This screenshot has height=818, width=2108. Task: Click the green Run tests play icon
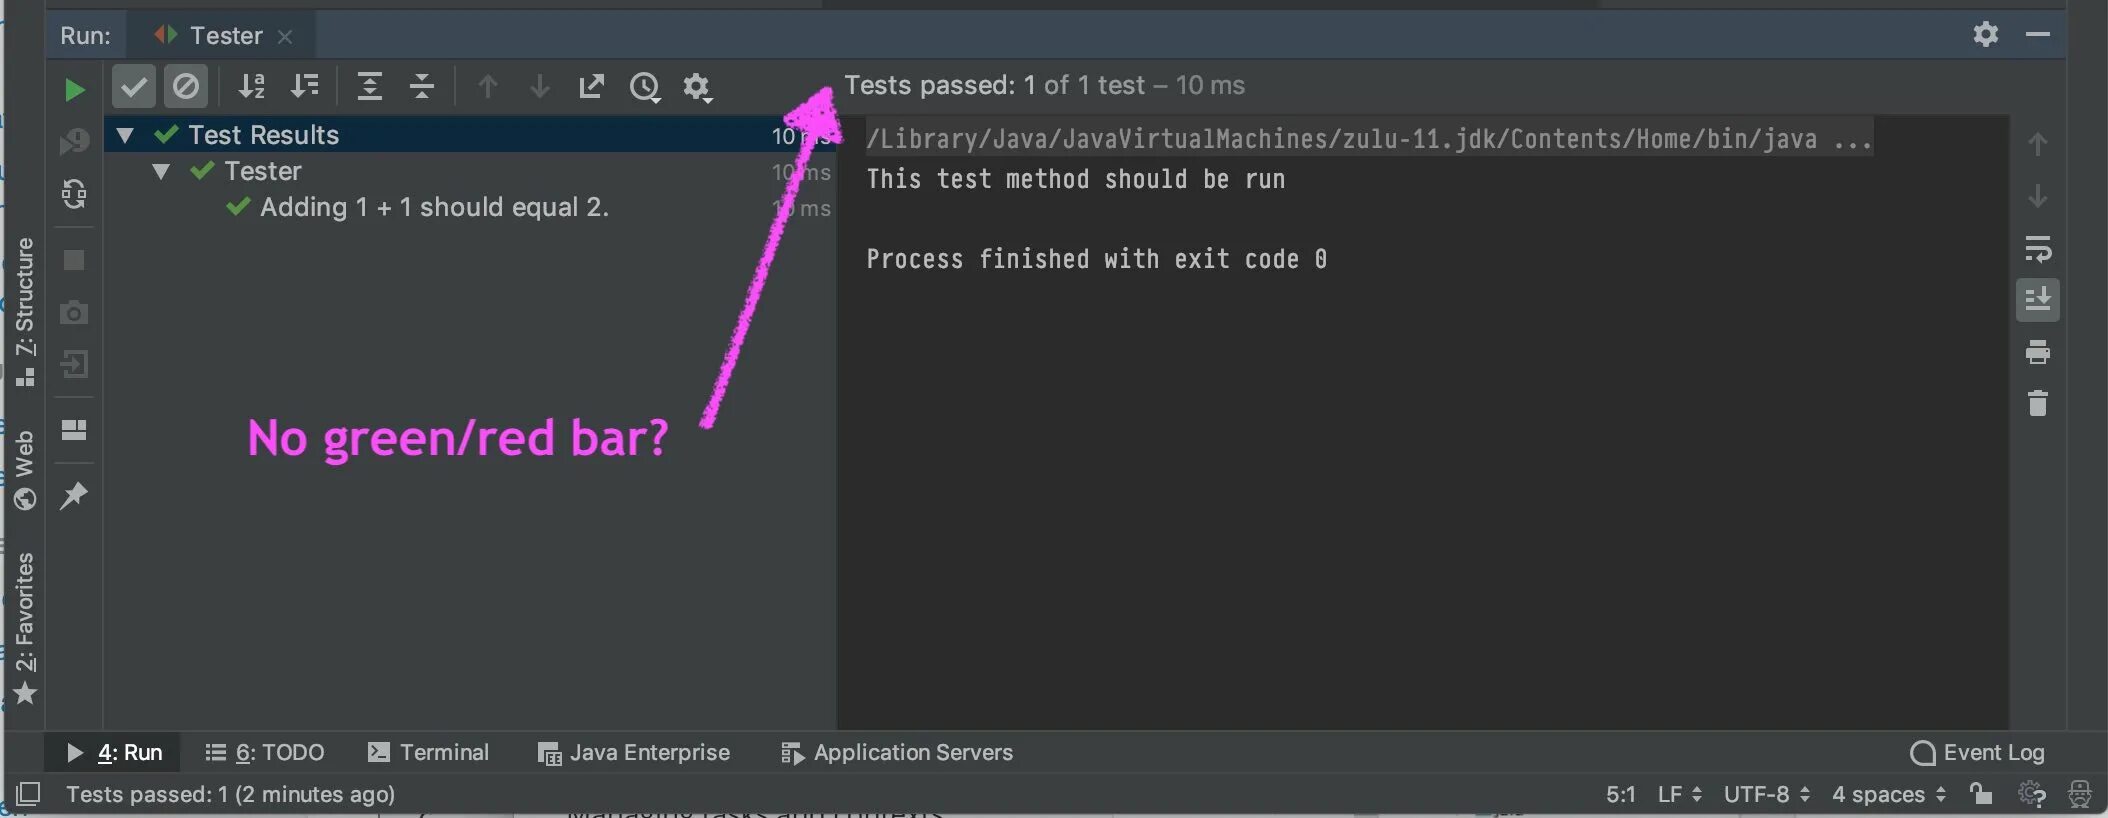click(x=73, y=90)
